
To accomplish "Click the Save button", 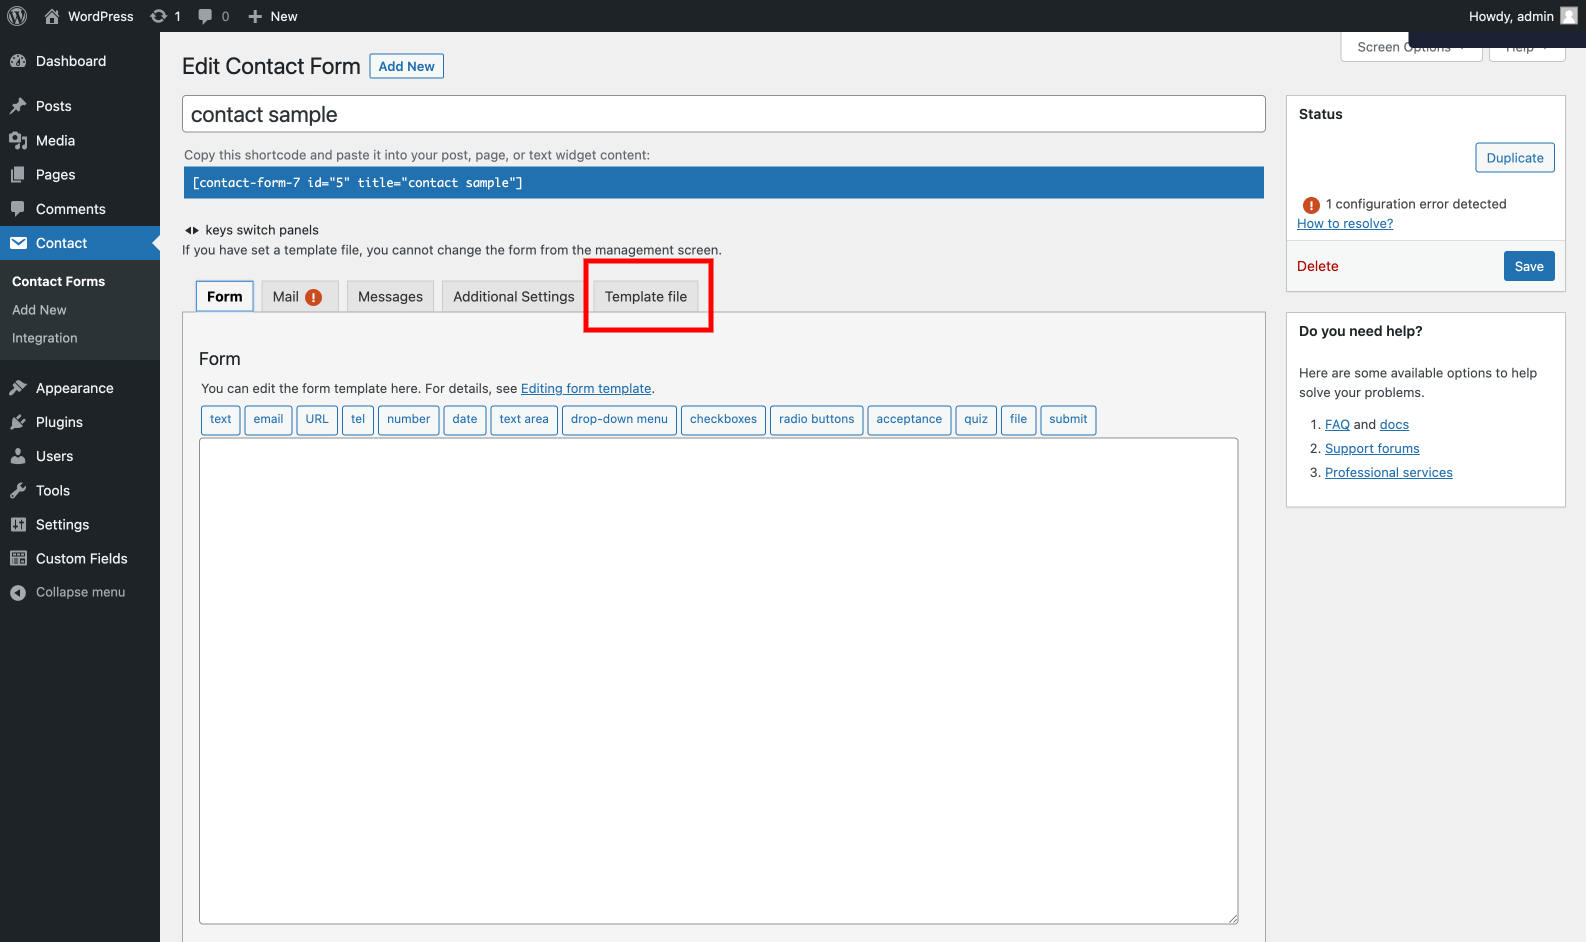I will coord(1529,266).
